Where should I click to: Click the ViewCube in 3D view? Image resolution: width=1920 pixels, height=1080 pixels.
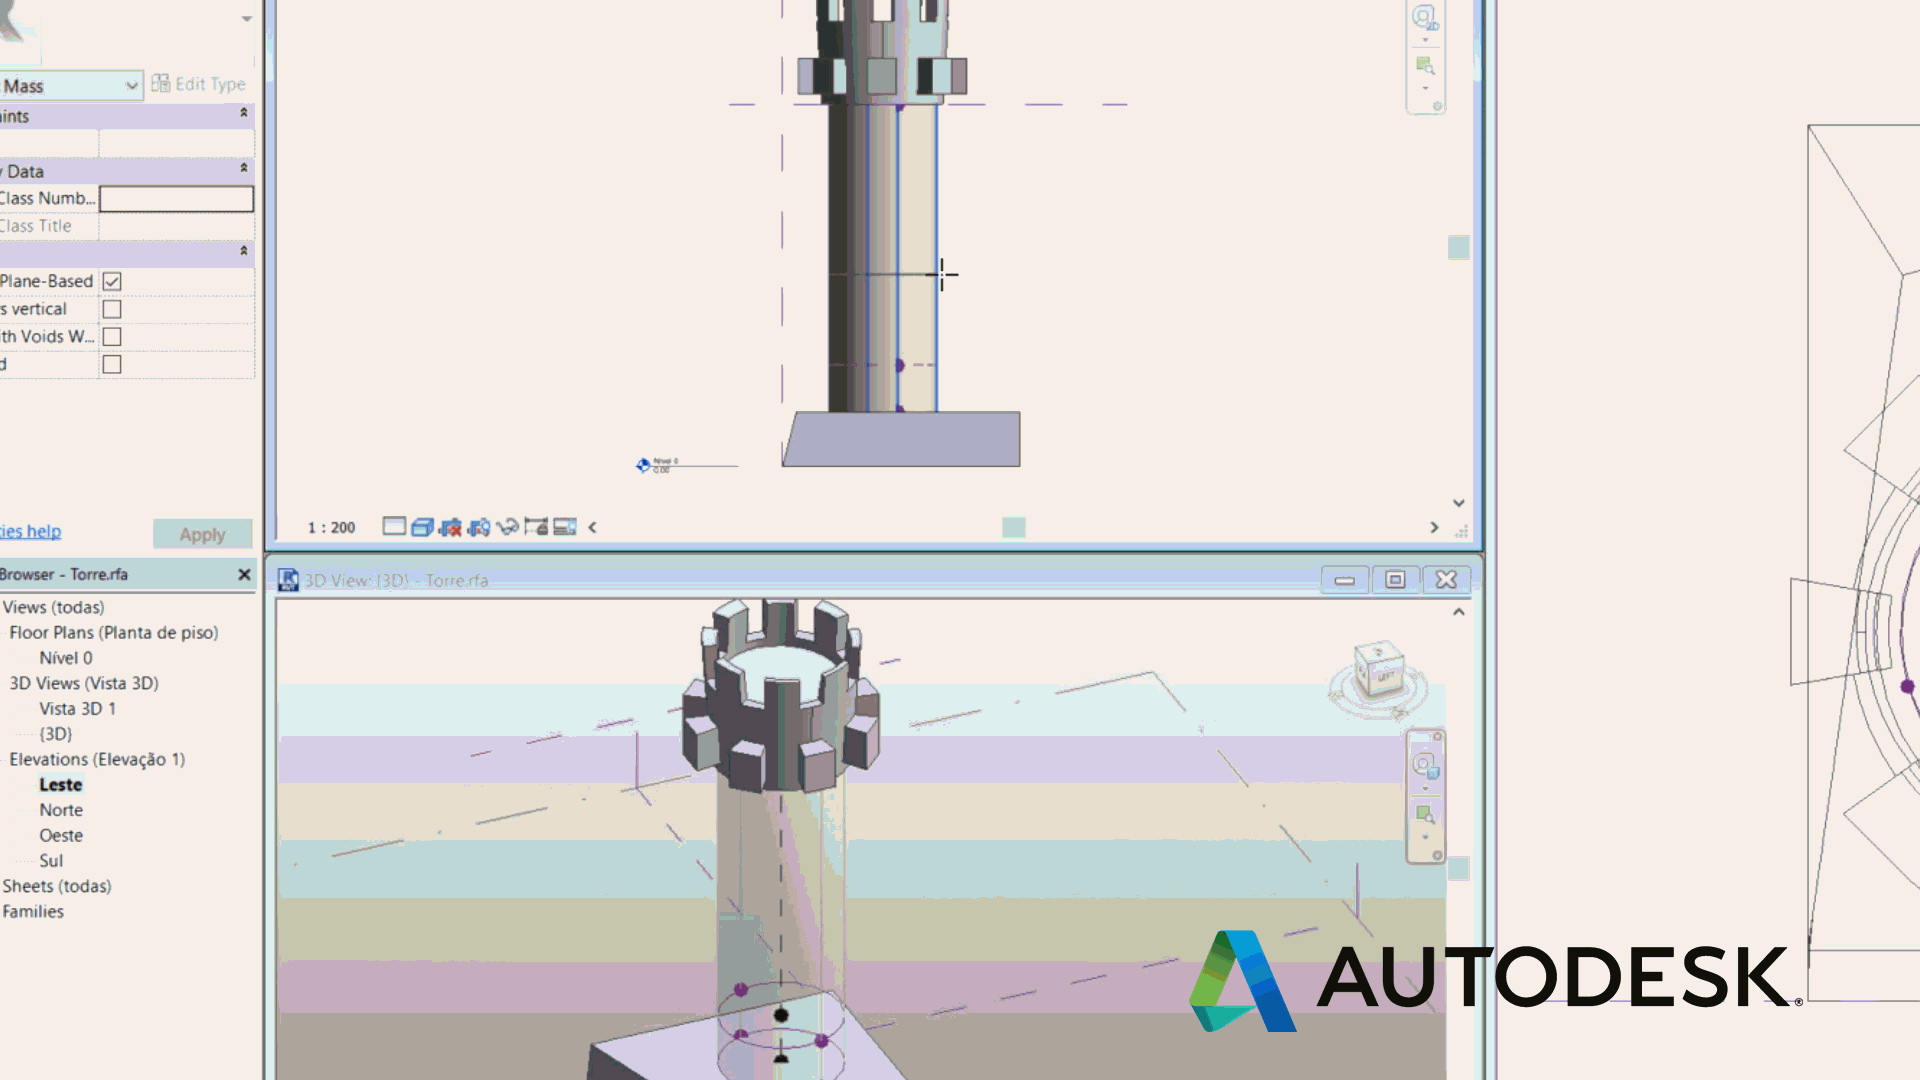click(x=1379, y=672)
